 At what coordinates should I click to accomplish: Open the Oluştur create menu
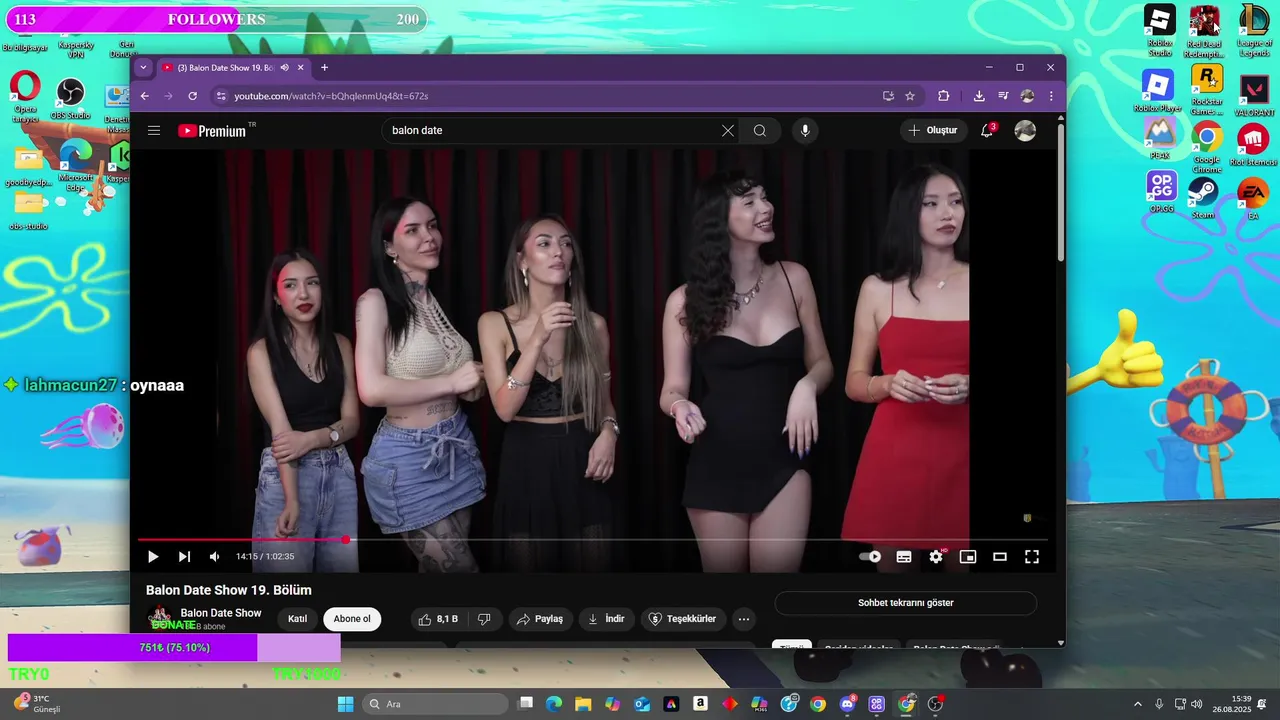coord(933,130)
